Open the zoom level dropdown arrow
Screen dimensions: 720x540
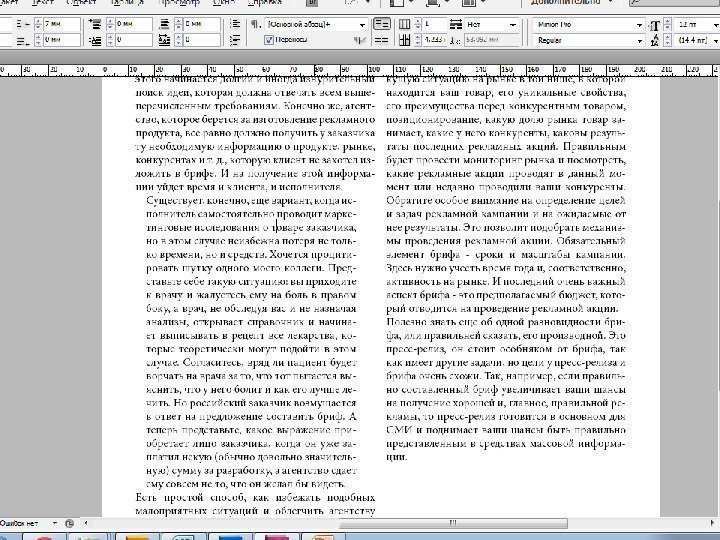click(x=368, y=2)
